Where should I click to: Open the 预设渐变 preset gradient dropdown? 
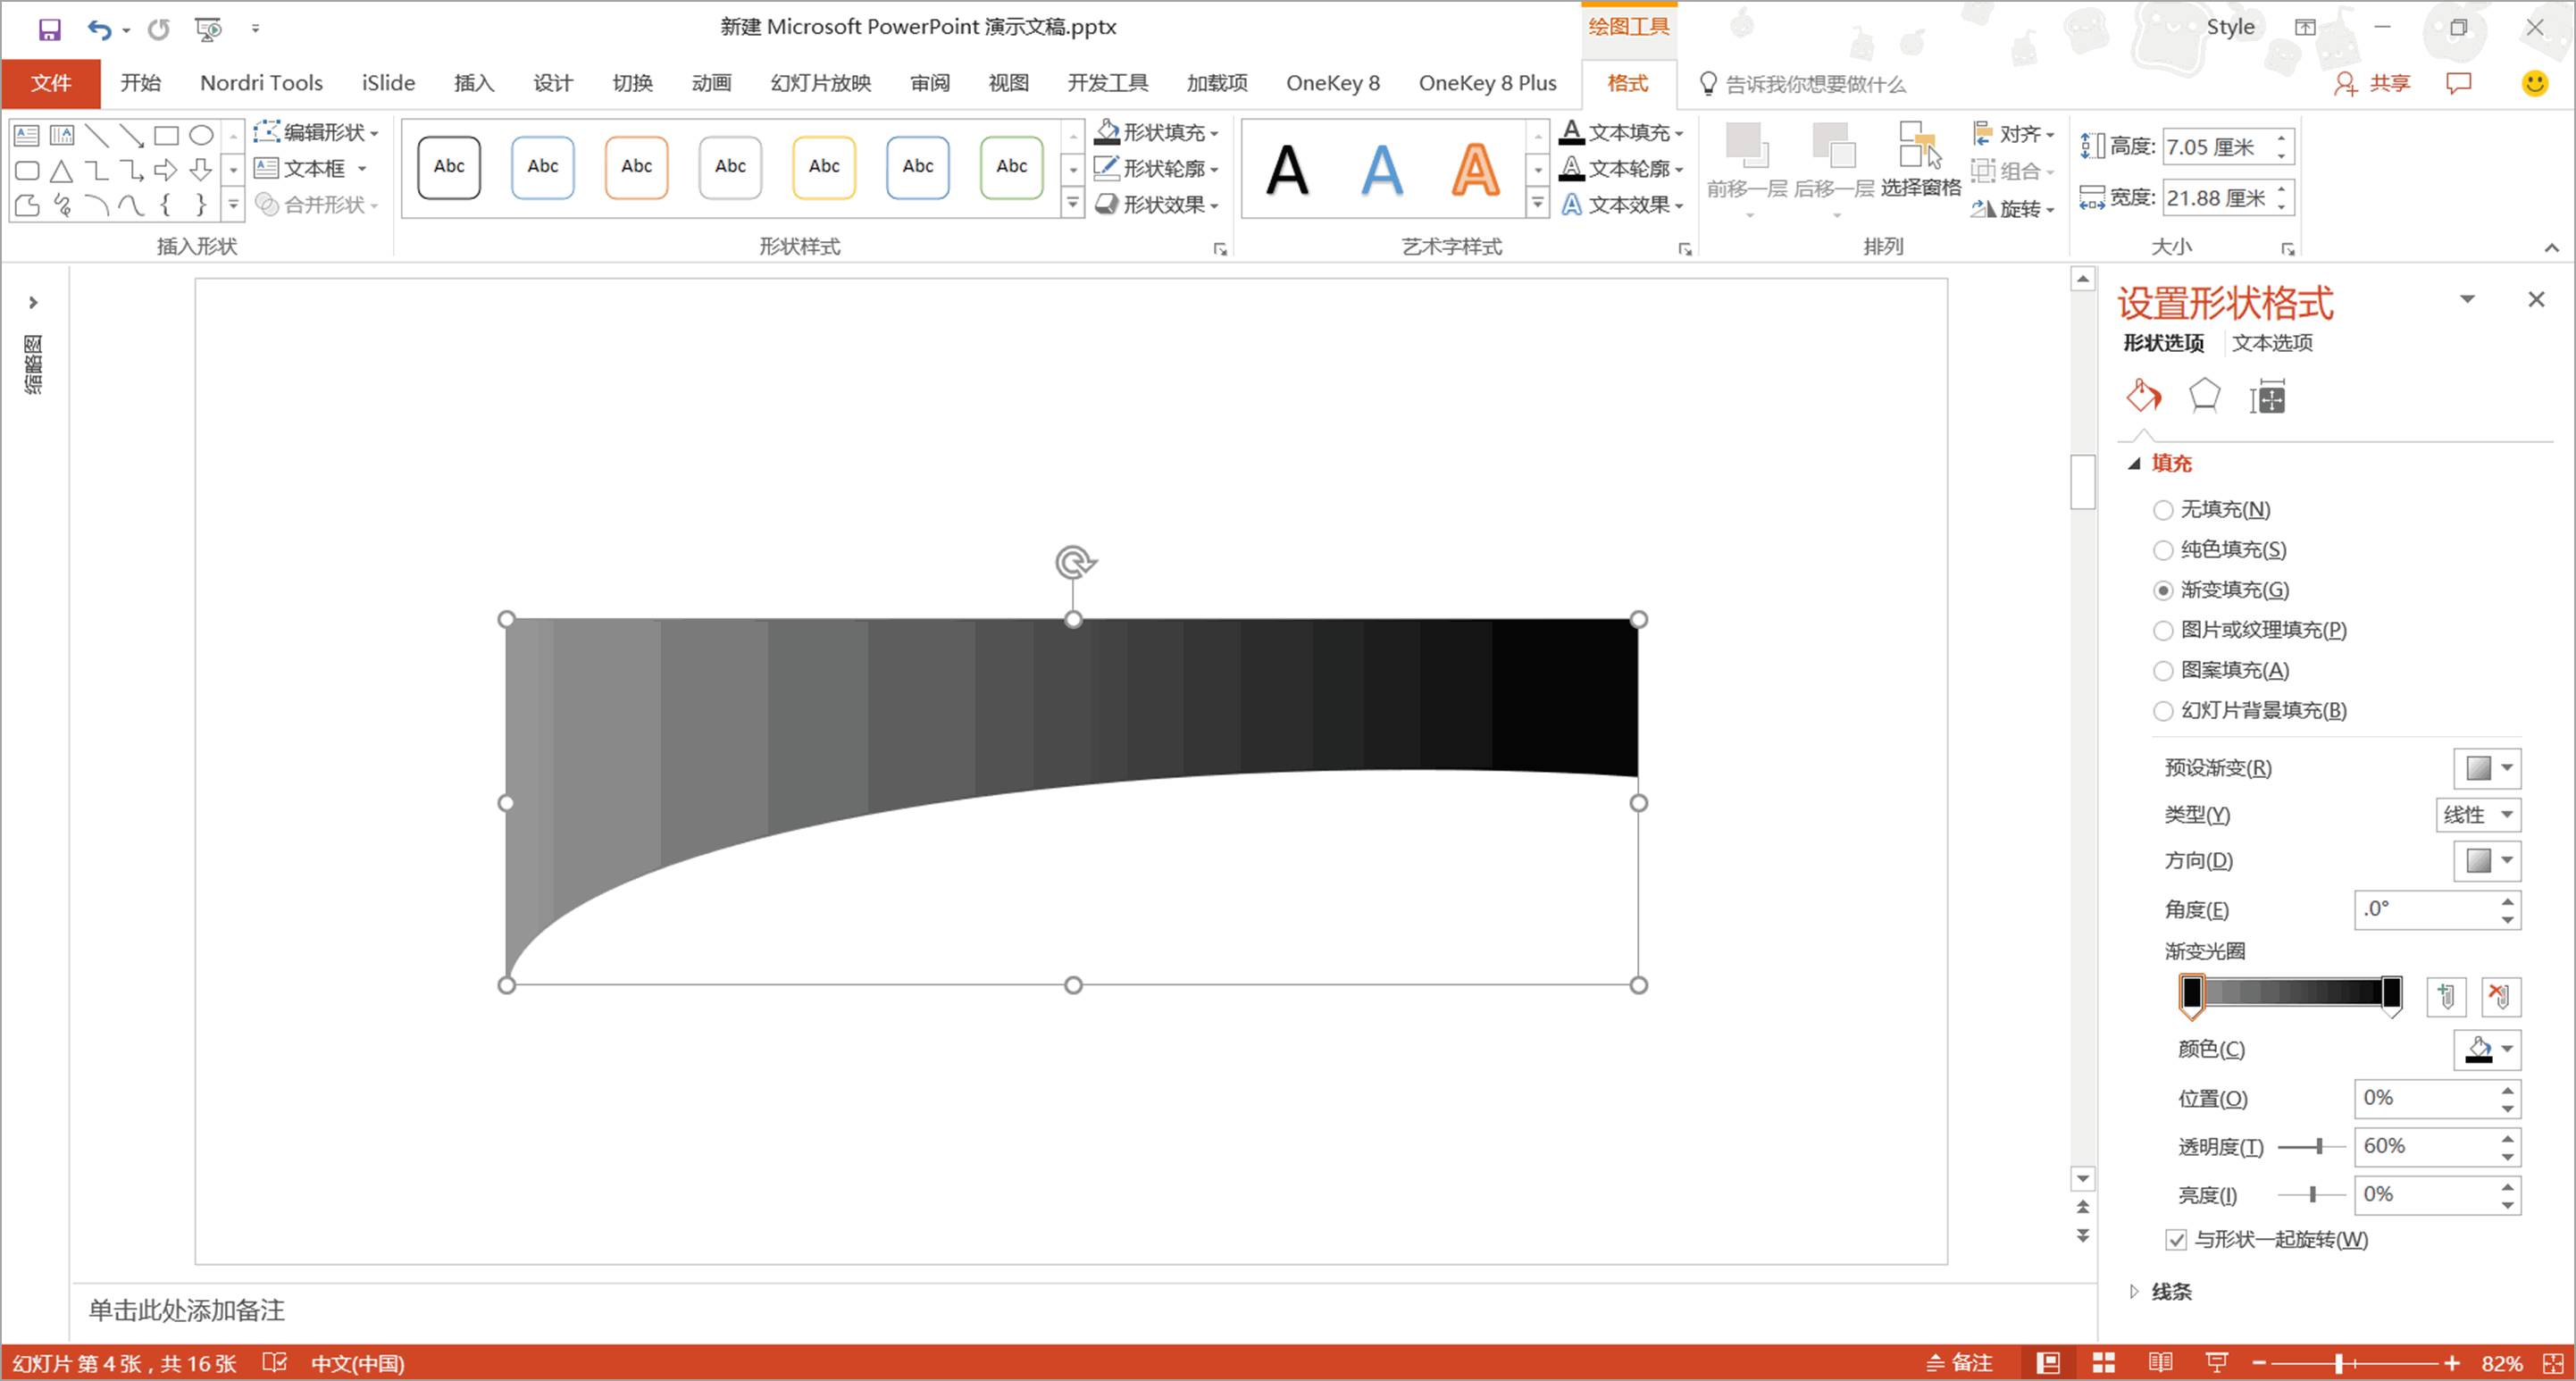click(2487, 768)
